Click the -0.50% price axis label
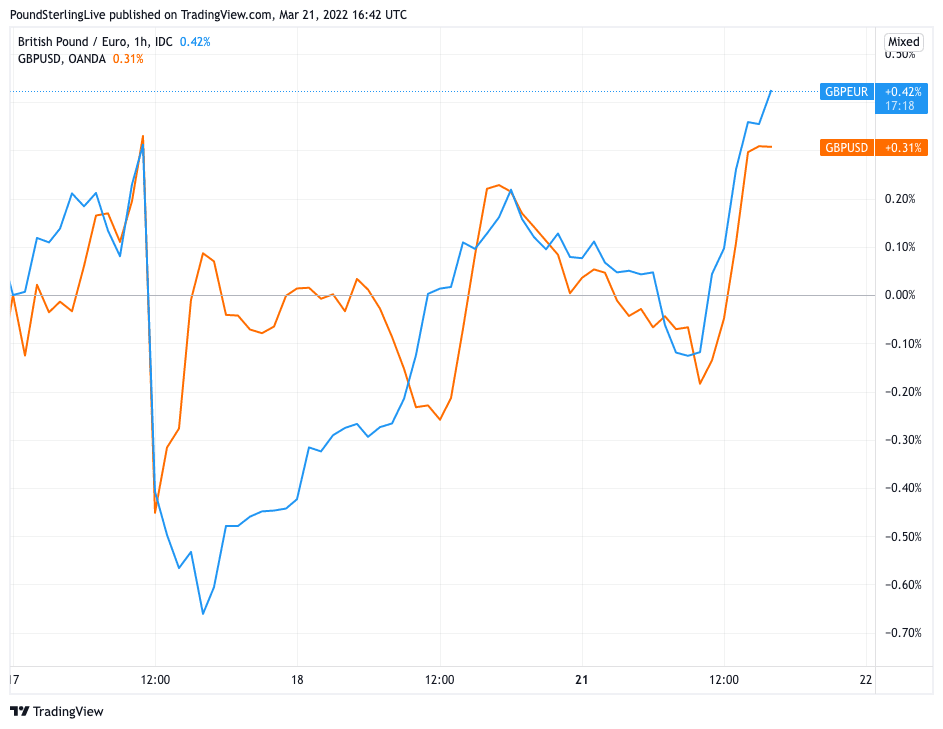Screen dimensions: 943x729 (901, 537)
